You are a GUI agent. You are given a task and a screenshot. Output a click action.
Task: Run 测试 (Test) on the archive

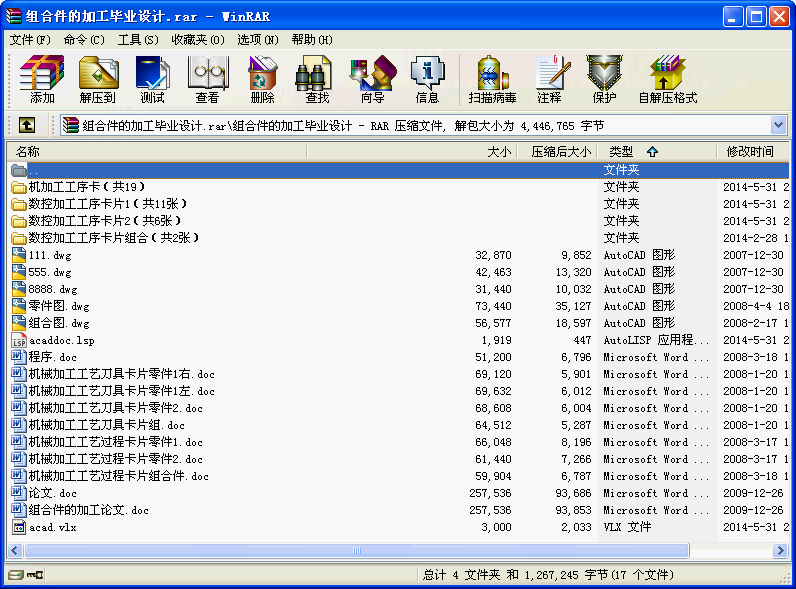tap(152, 79)
